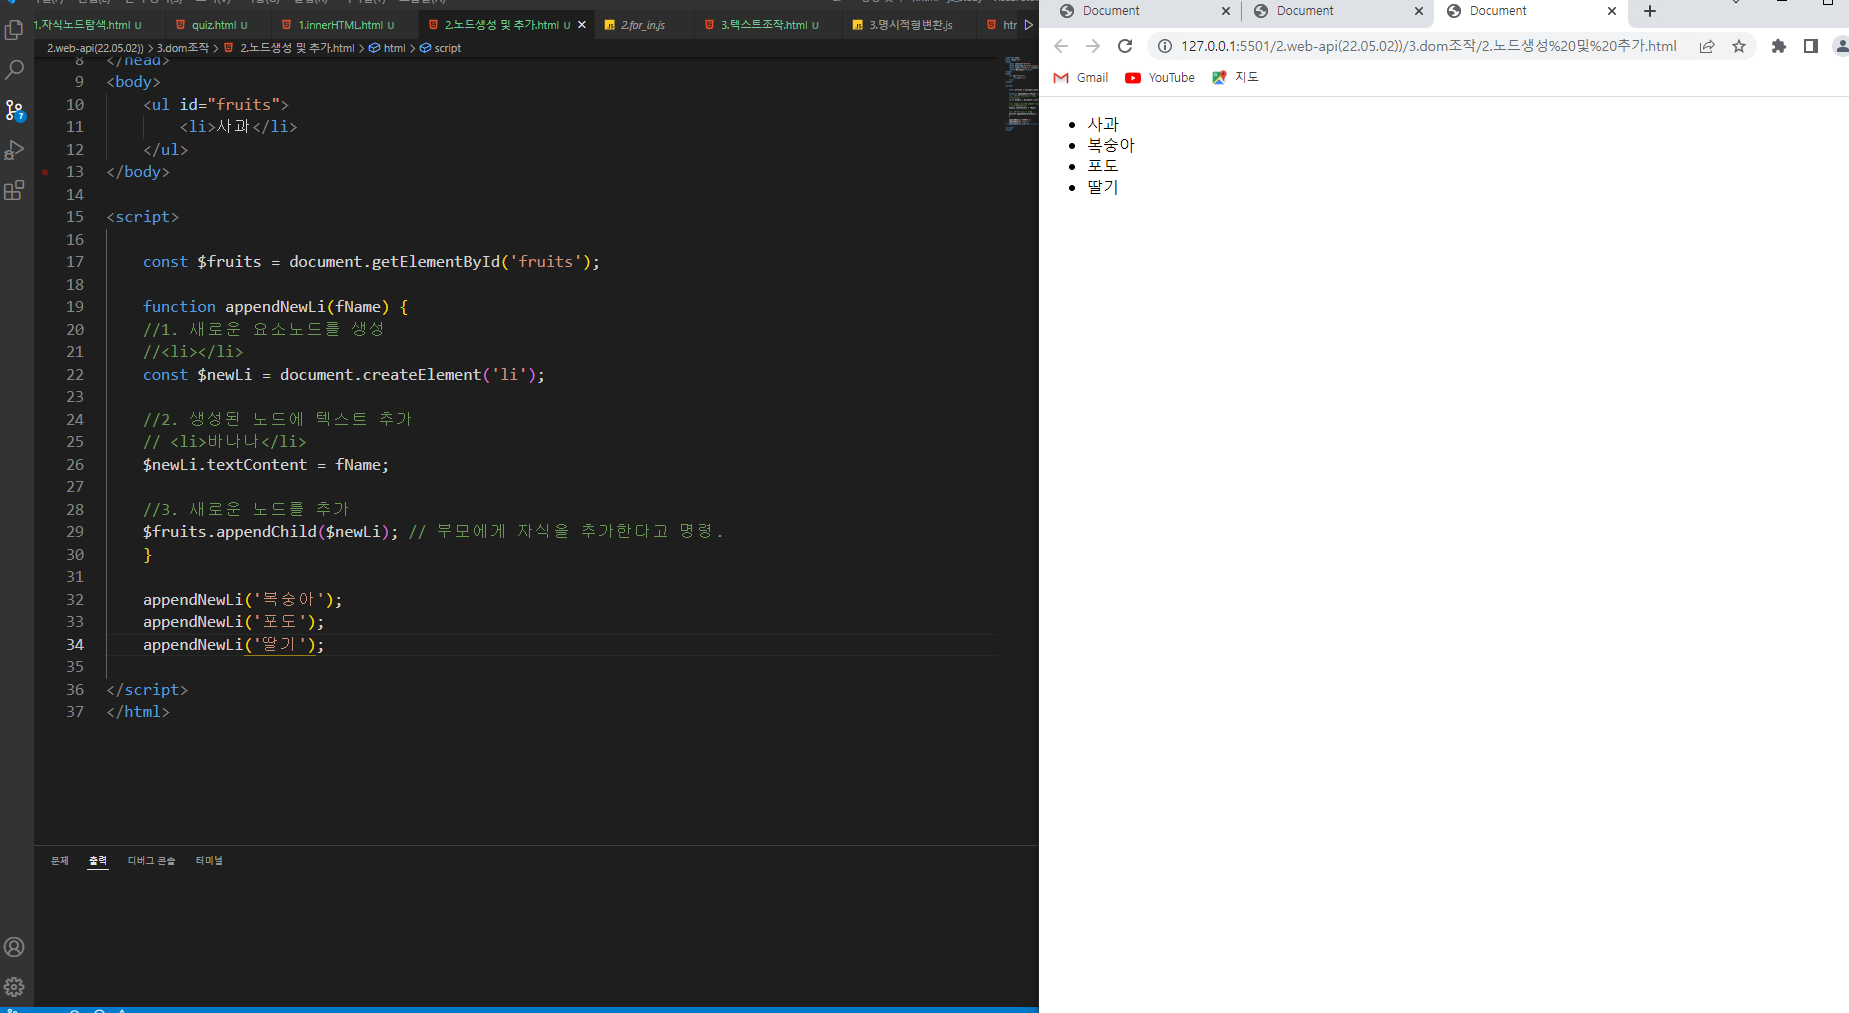Click the '$newLi.textContent = fName;' line

(265, 465)
